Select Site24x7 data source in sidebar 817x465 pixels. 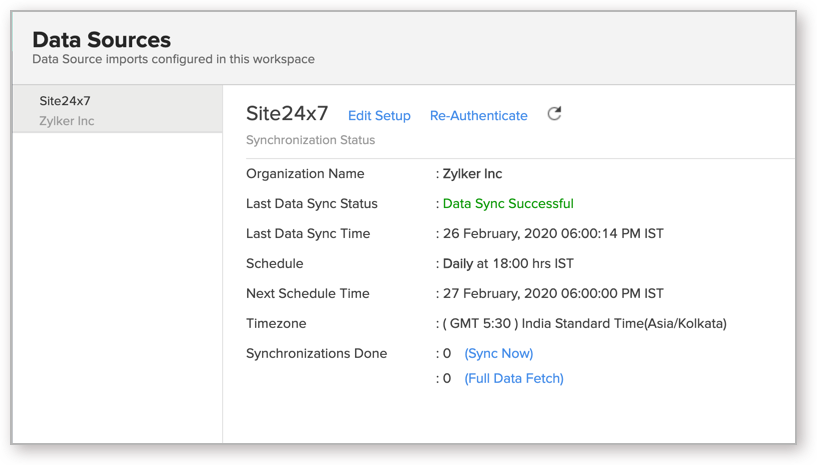click(x=118, y=110)
